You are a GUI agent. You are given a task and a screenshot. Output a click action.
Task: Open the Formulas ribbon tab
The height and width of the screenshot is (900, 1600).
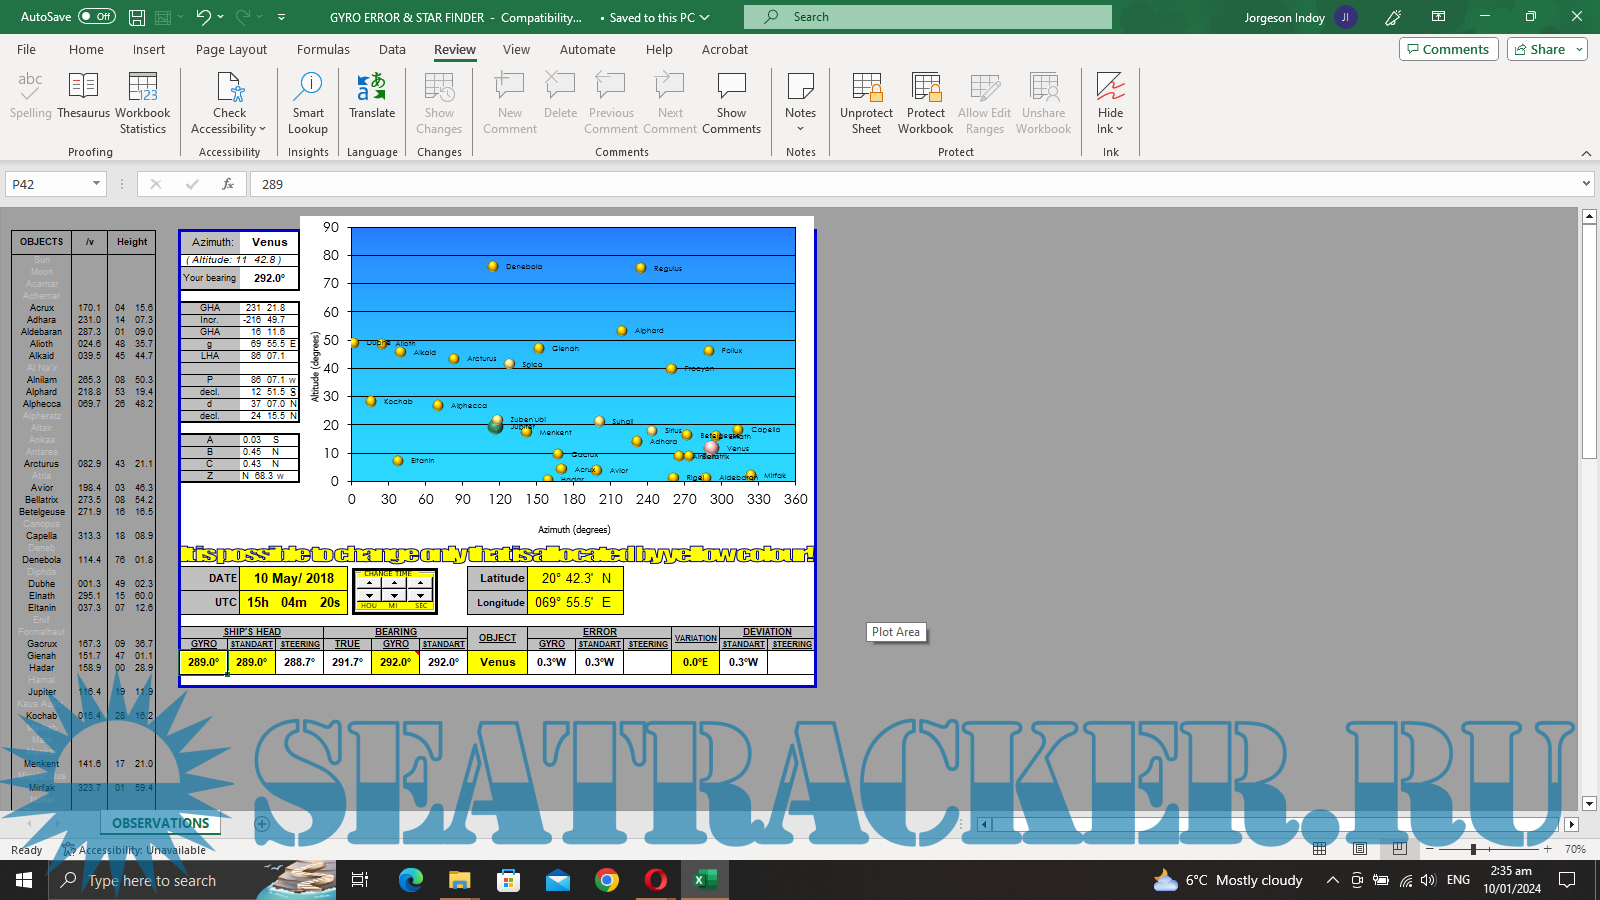[x=323, y=49]
